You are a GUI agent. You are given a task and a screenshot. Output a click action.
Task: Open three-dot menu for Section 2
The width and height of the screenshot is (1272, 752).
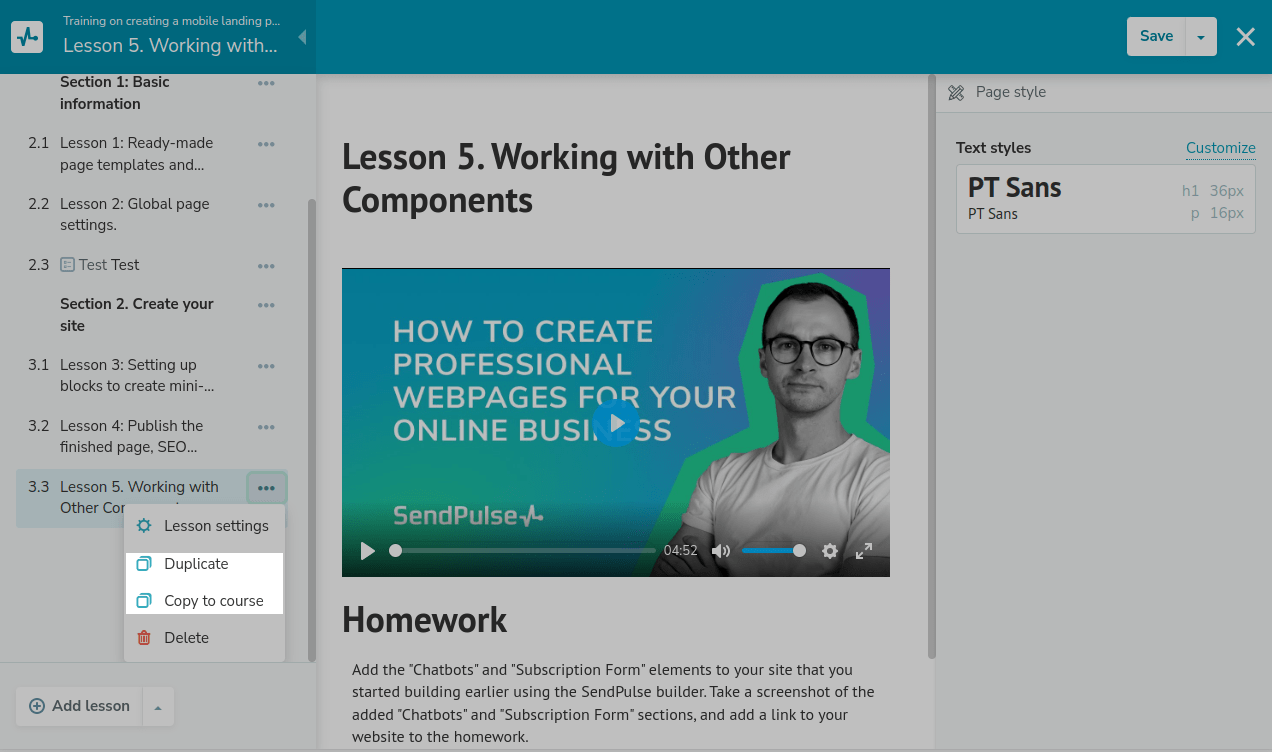266,305
